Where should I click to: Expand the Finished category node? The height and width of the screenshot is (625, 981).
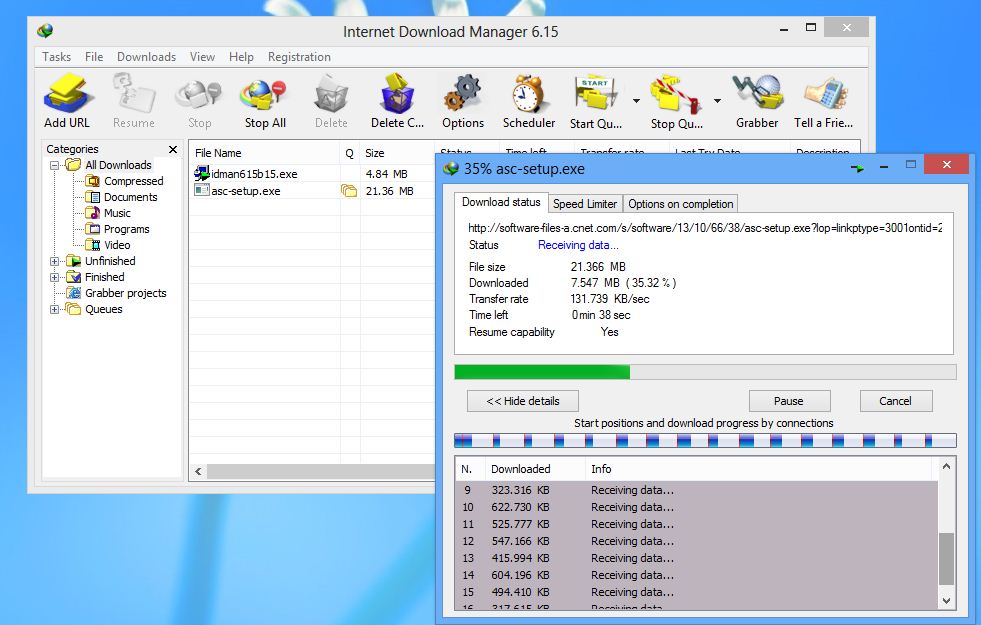[x=54, y=277]
